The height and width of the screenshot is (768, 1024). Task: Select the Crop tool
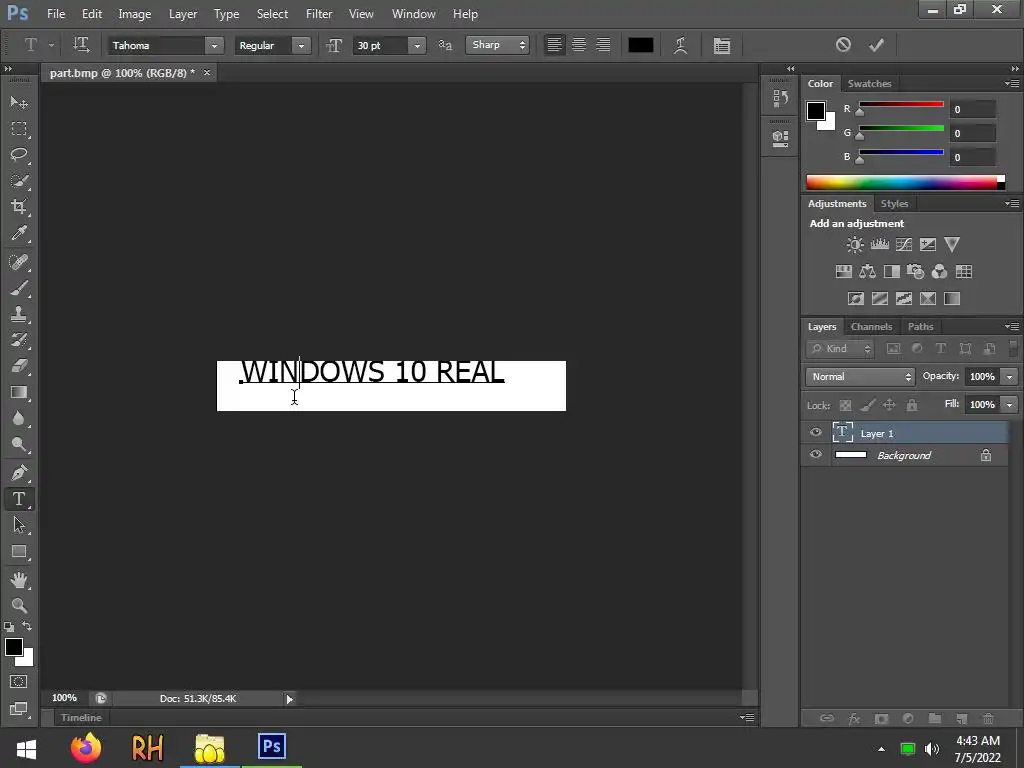[19, 207]
